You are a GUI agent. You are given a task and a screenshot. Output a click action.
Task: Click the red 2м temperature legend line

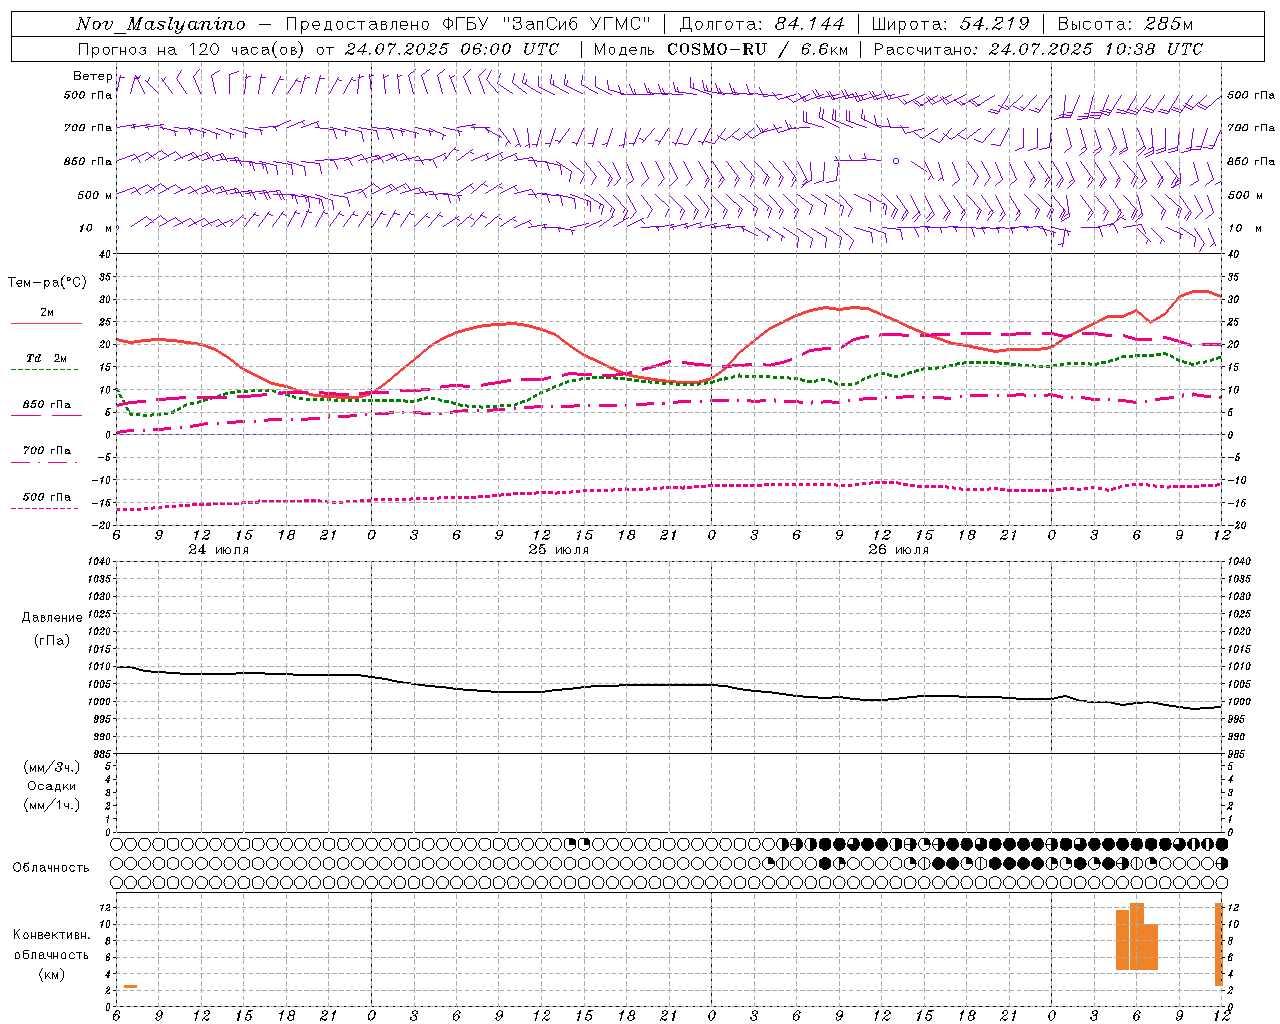coord(46,323)
